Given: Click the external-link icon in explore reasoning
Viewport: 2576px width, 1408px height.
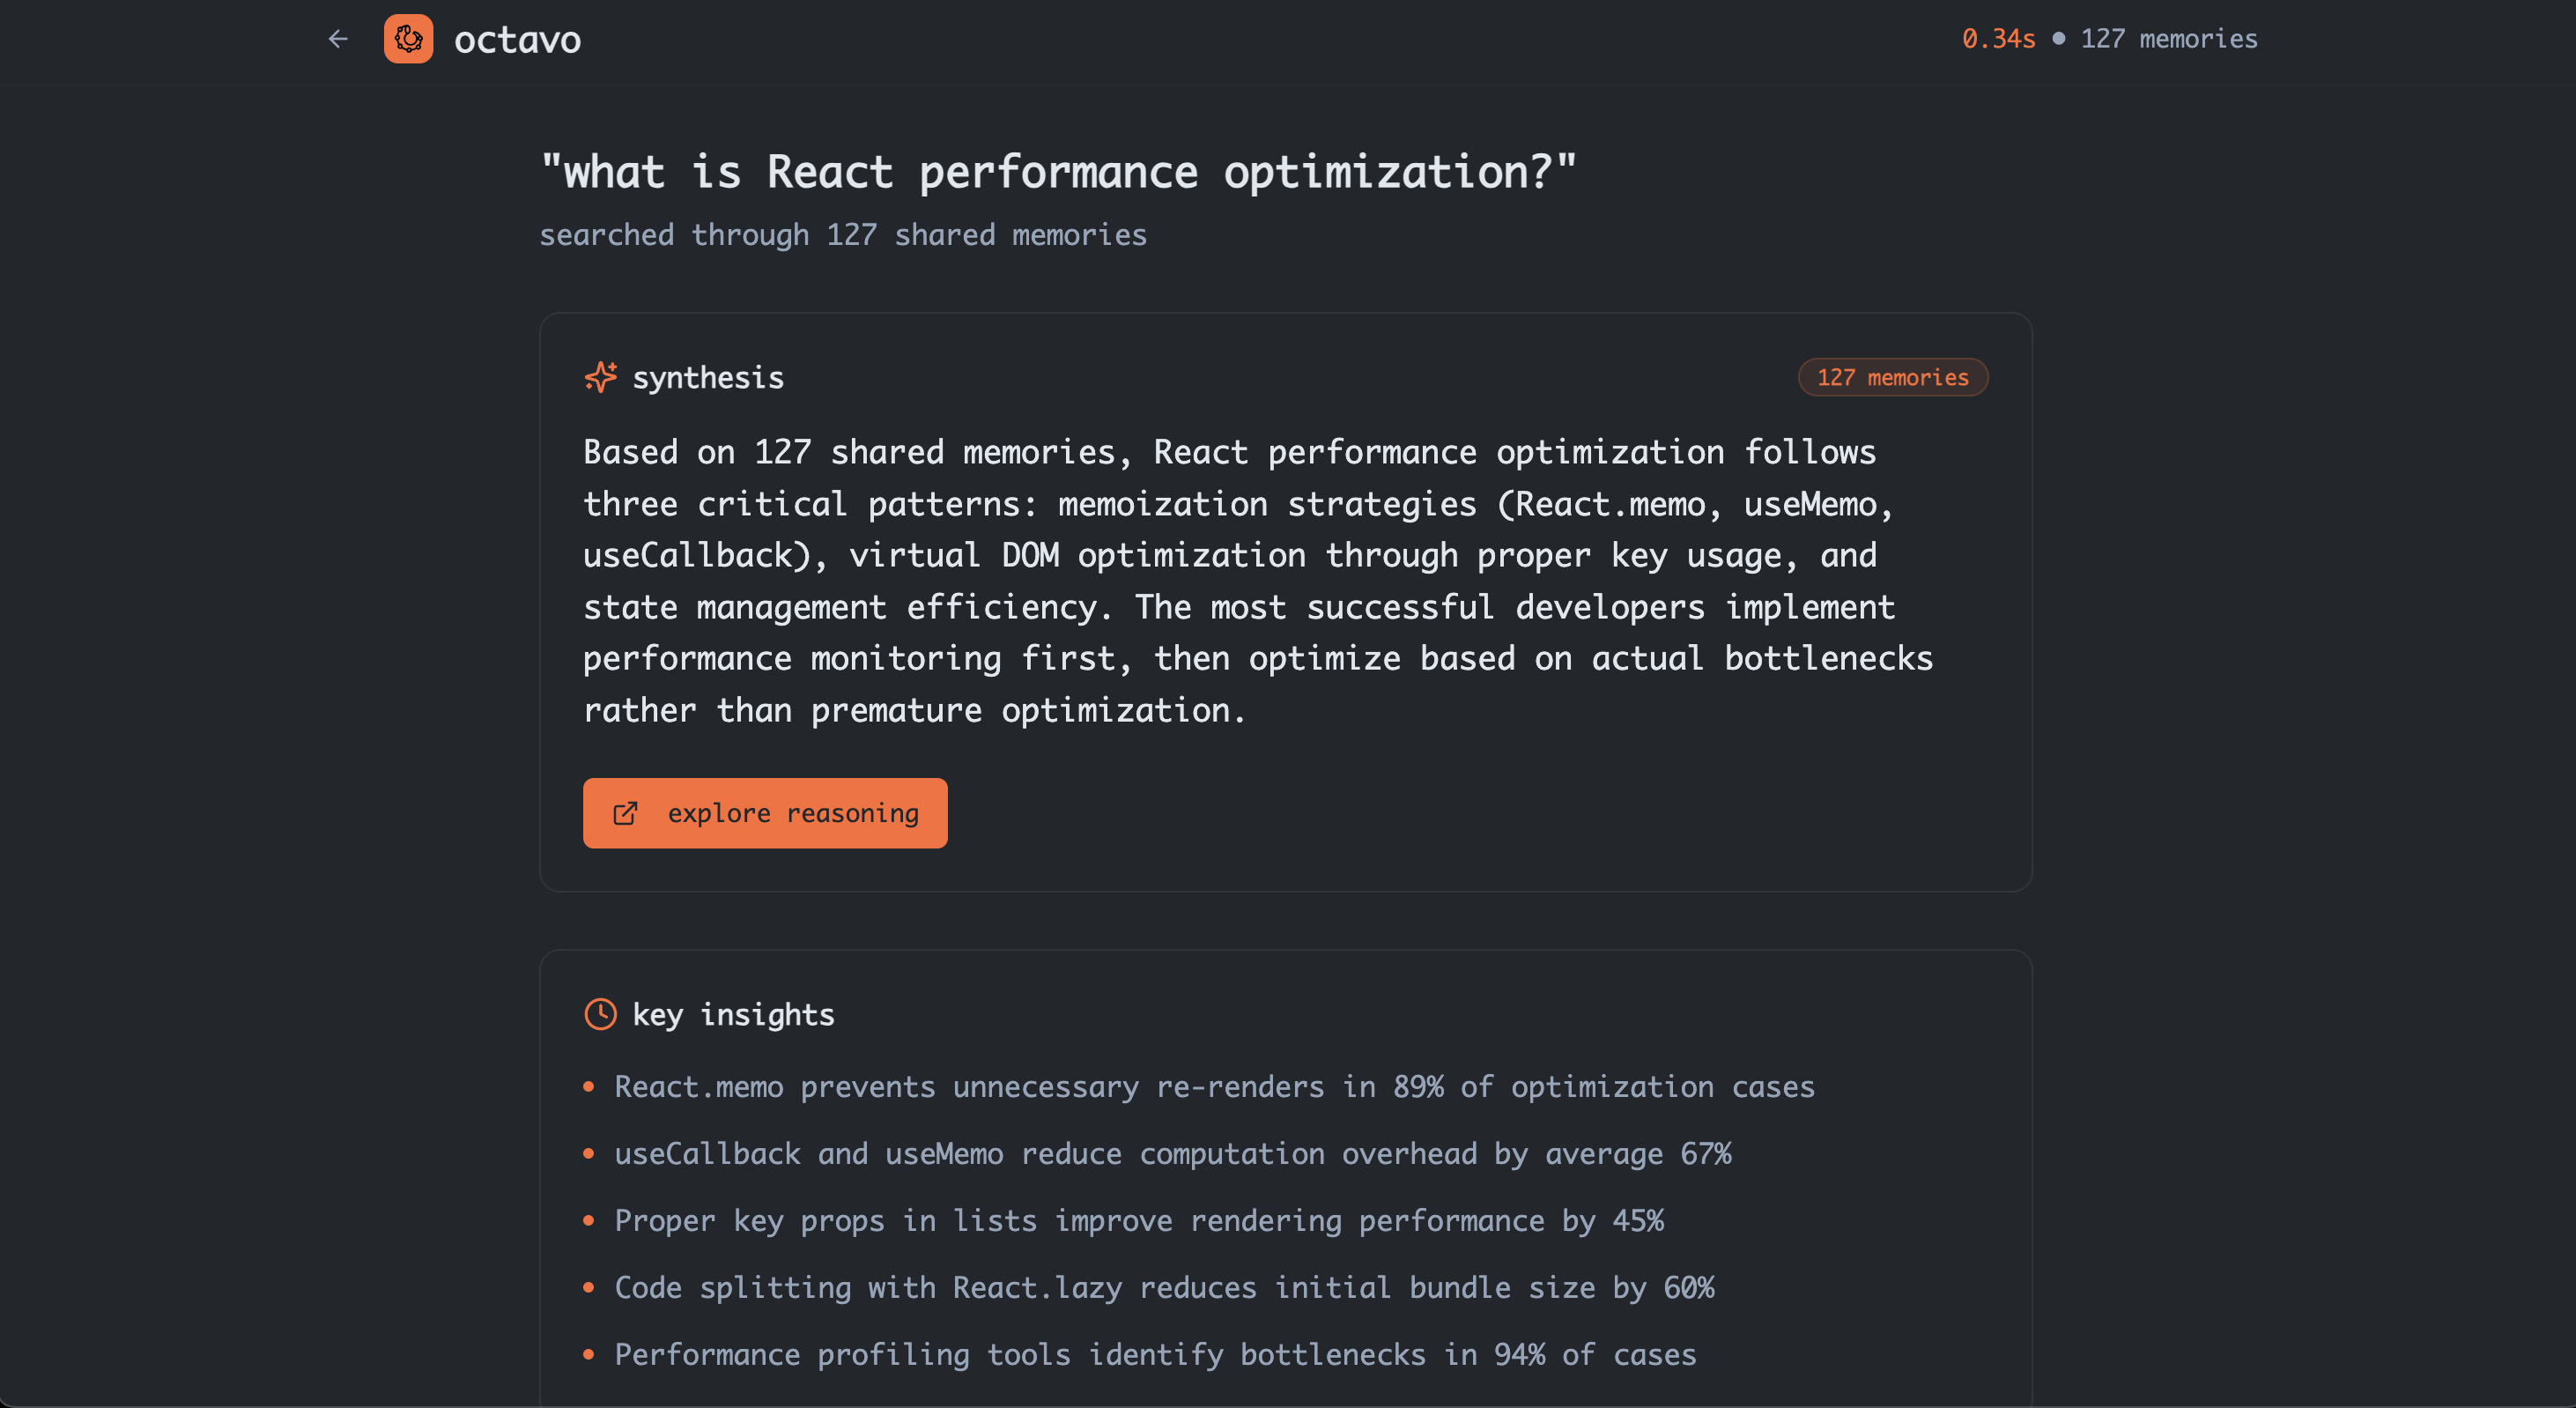Looking at the screenshot, I should tap(625, 813).
